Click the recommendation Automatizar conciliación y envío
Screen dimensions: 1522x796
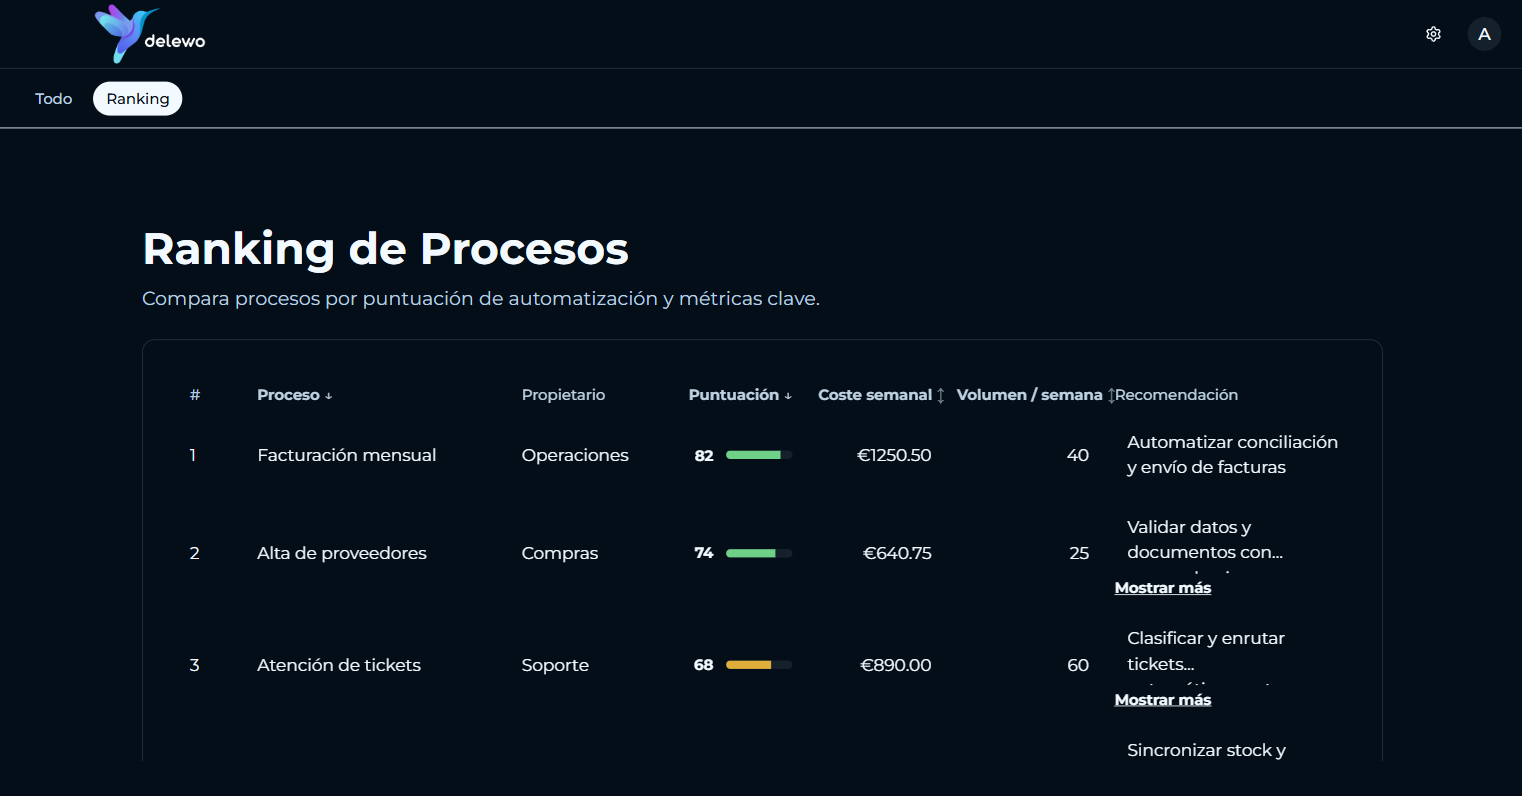(1232, 454)
